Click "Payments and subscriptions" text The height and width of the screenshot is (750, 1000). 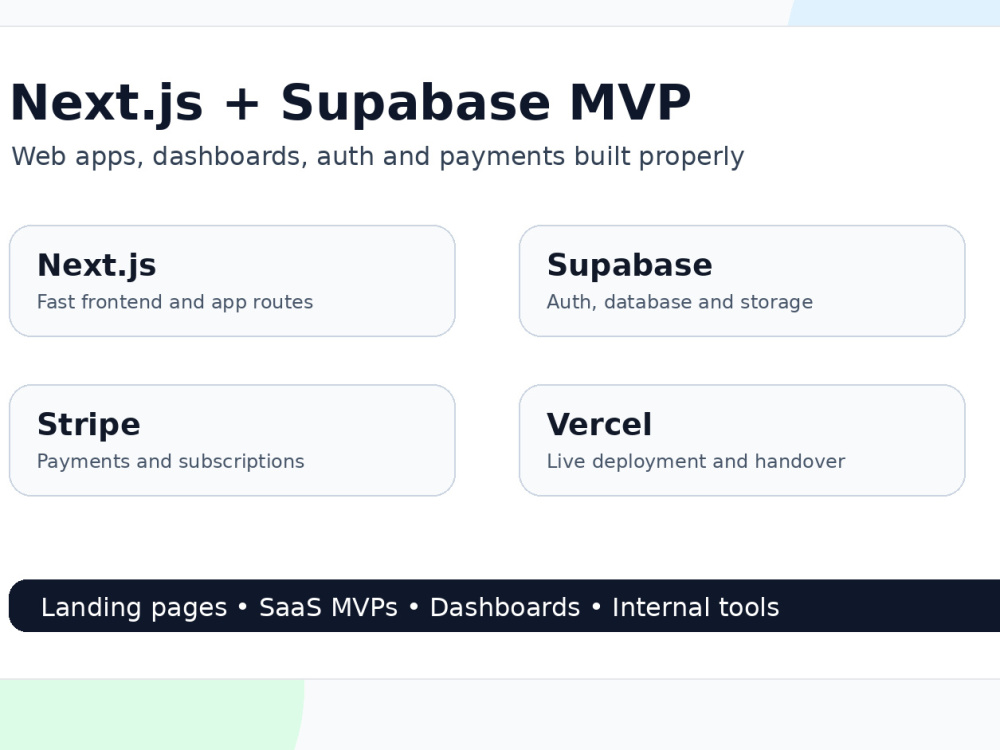coord(170,461)
